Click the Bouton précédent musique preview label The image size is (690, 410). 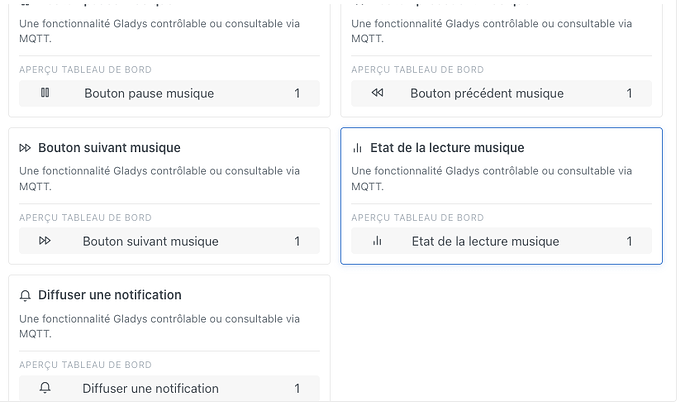tap(487, 93)
